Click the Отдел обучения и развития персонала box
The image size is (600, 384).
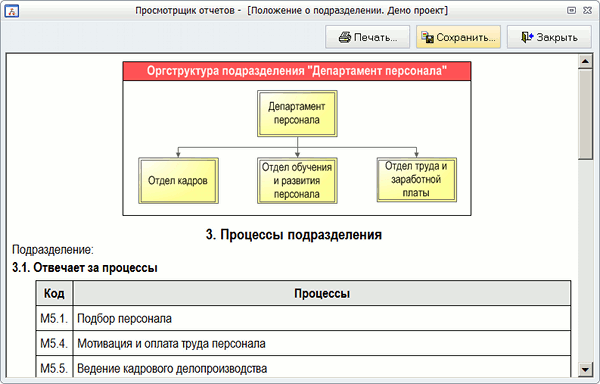[297, 181]
